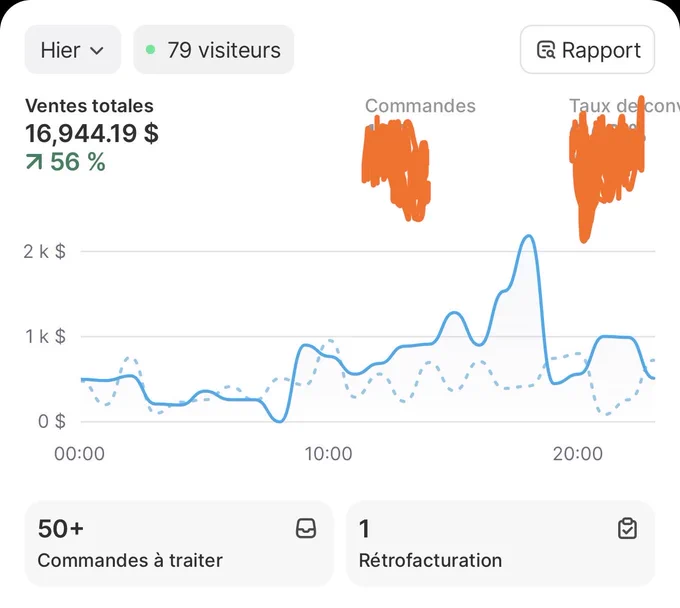680x608 pixels.
Task: Click the 0 $ axis label
Action: 52,421
